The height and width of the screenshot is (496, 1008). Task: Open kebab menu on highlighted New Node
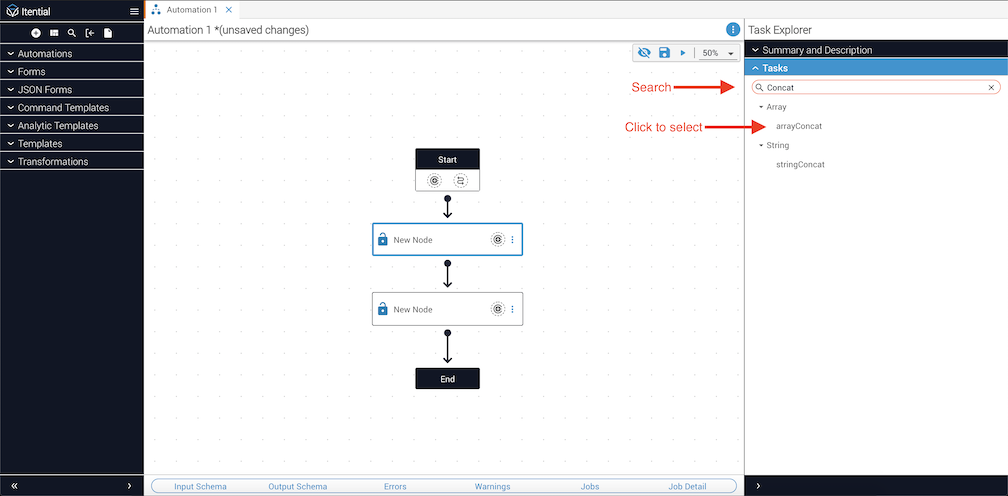512,240
